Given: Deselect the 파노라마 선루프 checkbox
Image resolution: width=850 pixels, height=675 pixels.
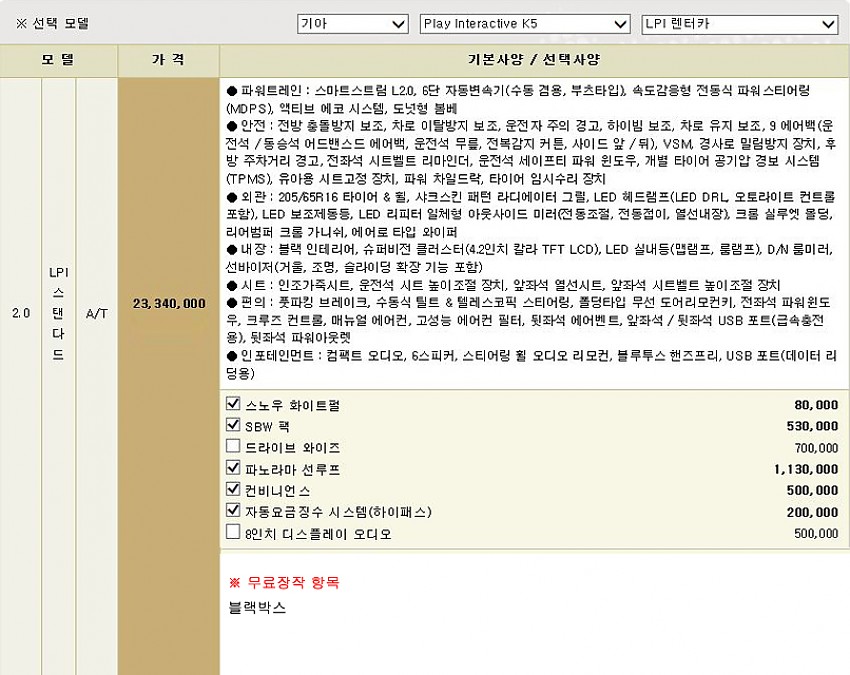Looking at the screenshot, I should point(234,468).
